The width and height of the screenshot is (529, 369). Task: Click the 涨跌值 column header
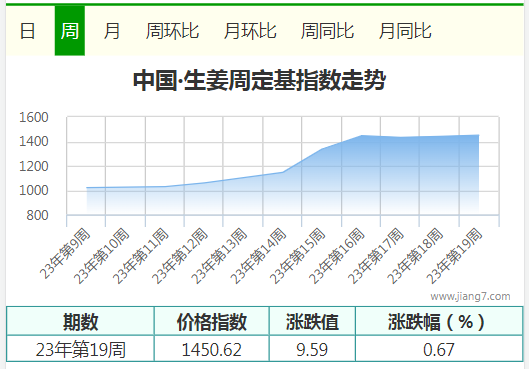tap(312, 322)
